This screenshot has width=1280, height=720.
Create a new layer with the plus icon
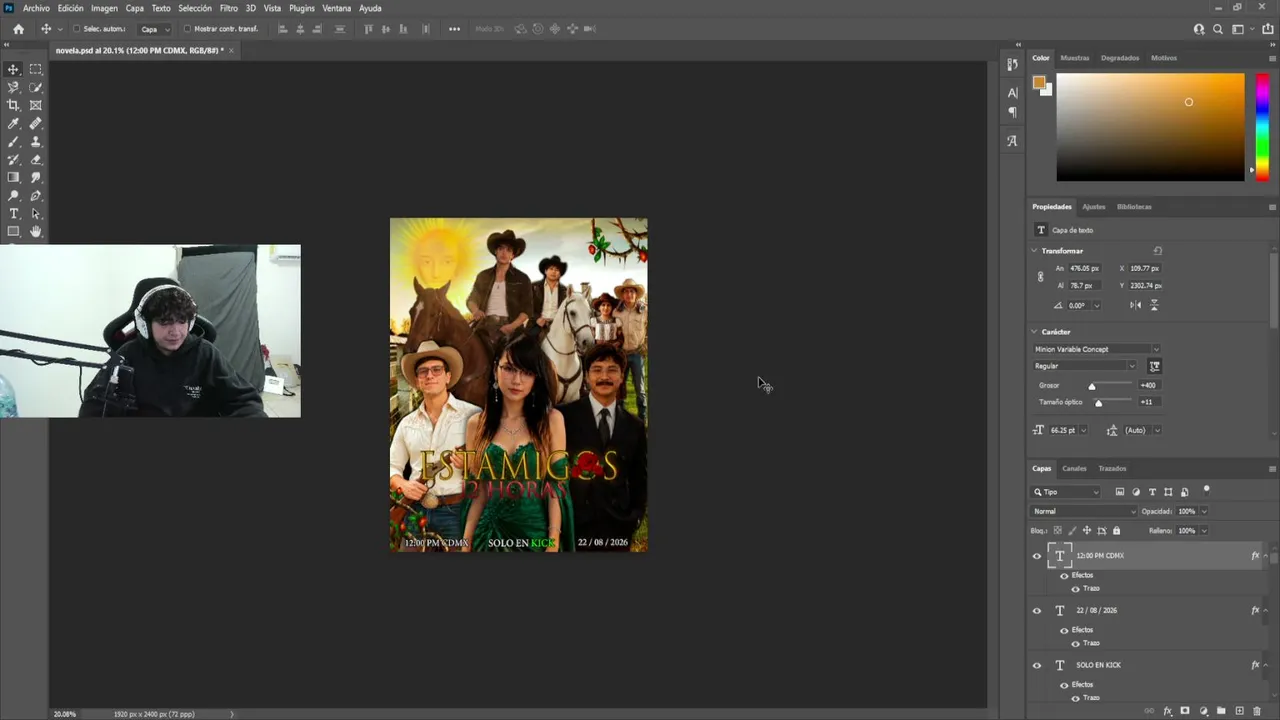(1239, 711)
